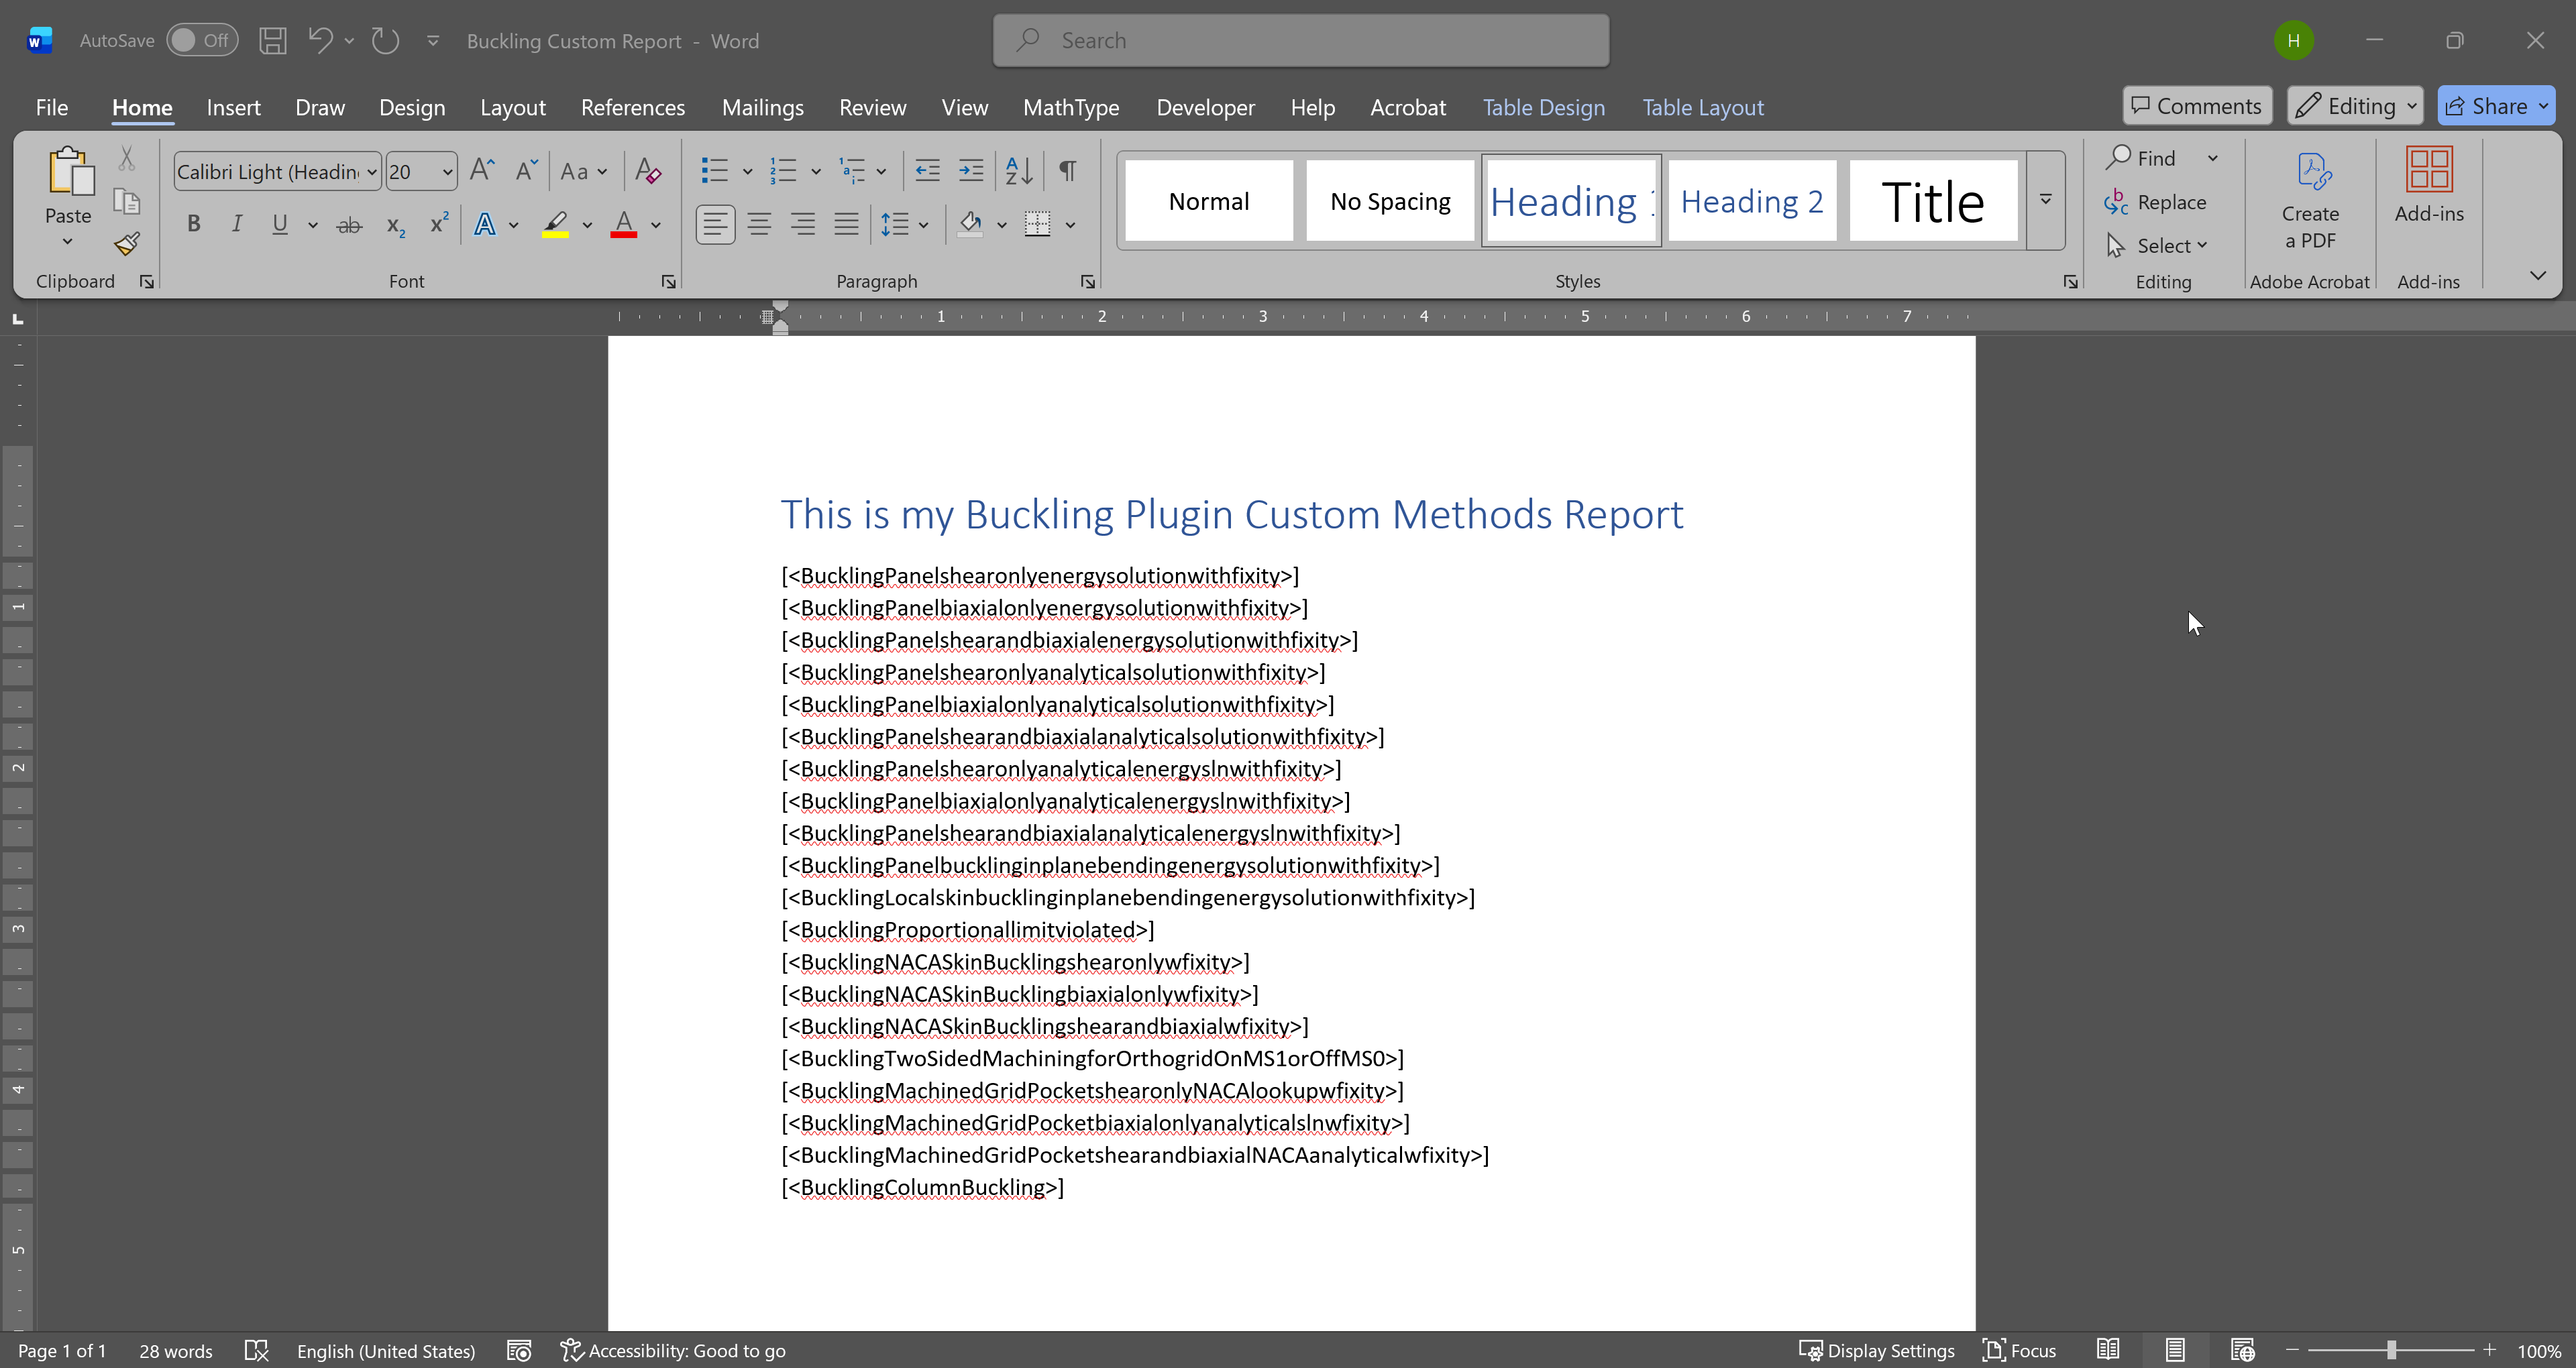
Task: Apply superscript formatting
Action: [439, 223]
